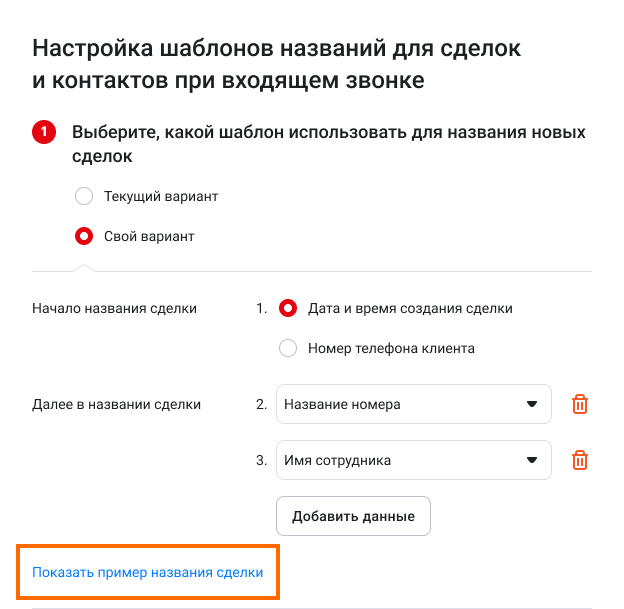Pick "Номер телефона клиента" radio option
The image size is (624, 609).
[x=289, y=349]
